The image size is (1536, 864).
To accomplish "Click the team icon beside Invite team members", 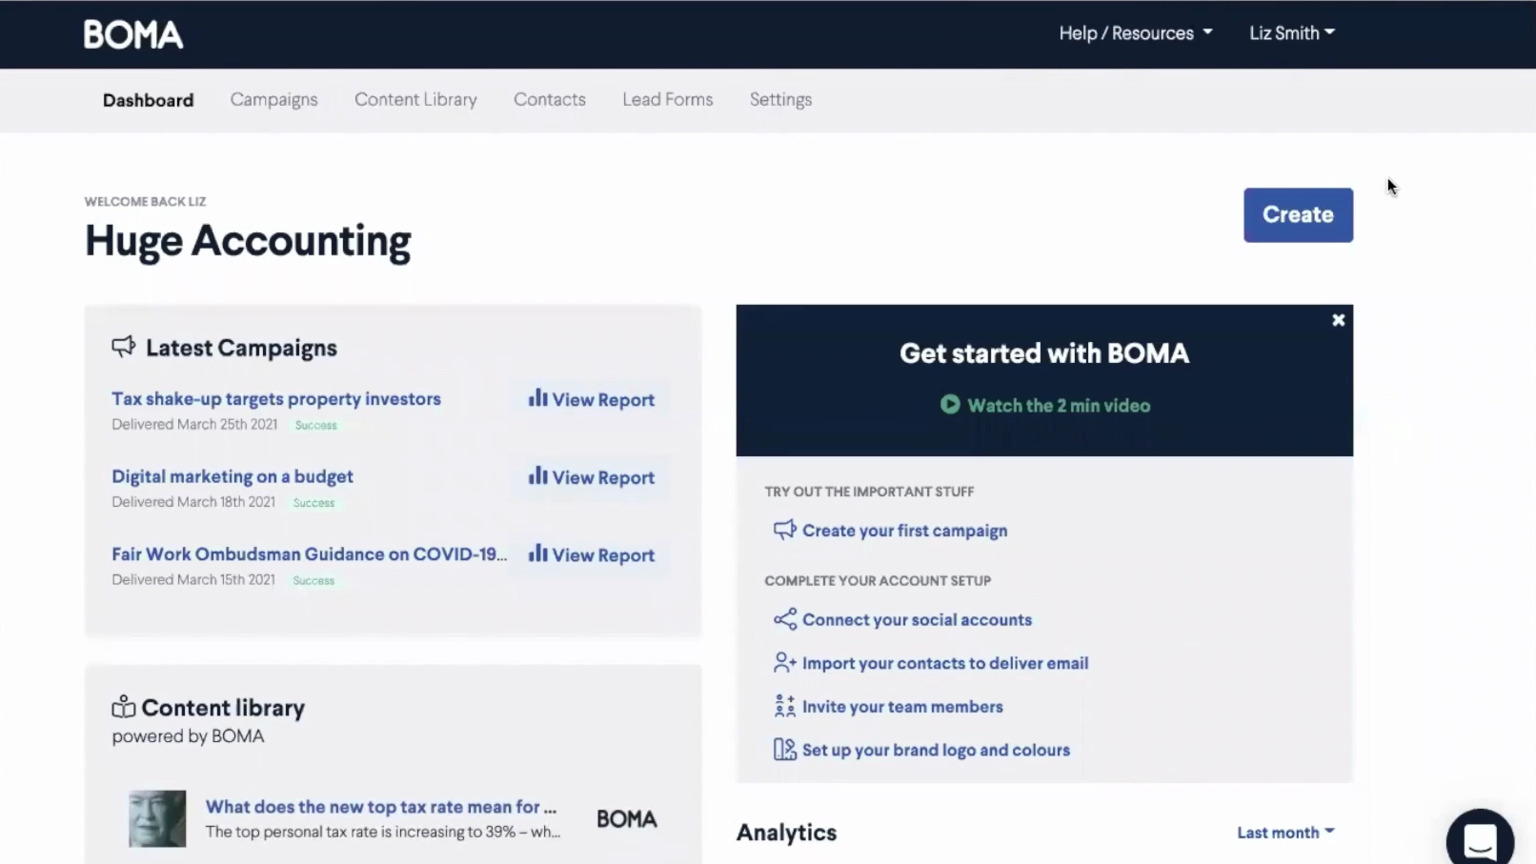I will (785, 706).
